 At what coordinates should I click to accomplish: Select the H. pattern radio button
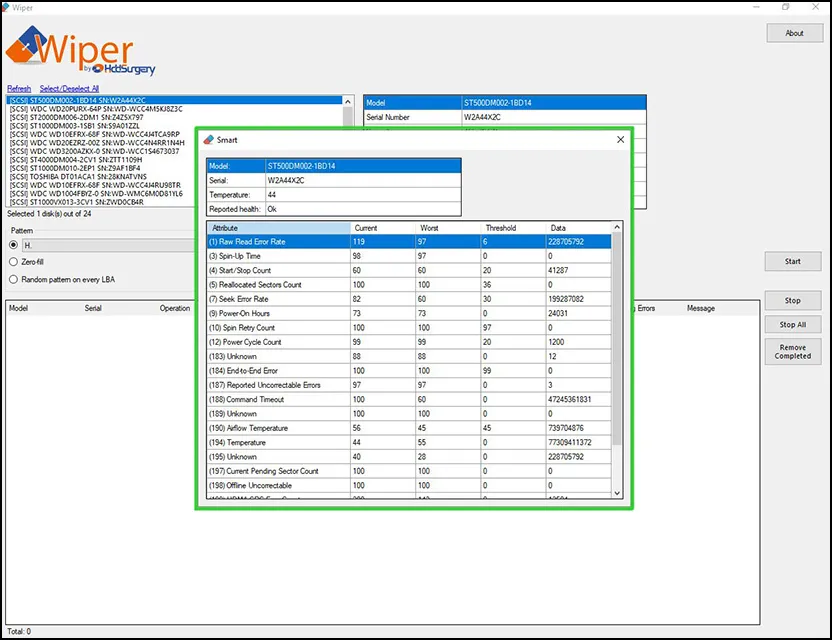click(14, 245)
